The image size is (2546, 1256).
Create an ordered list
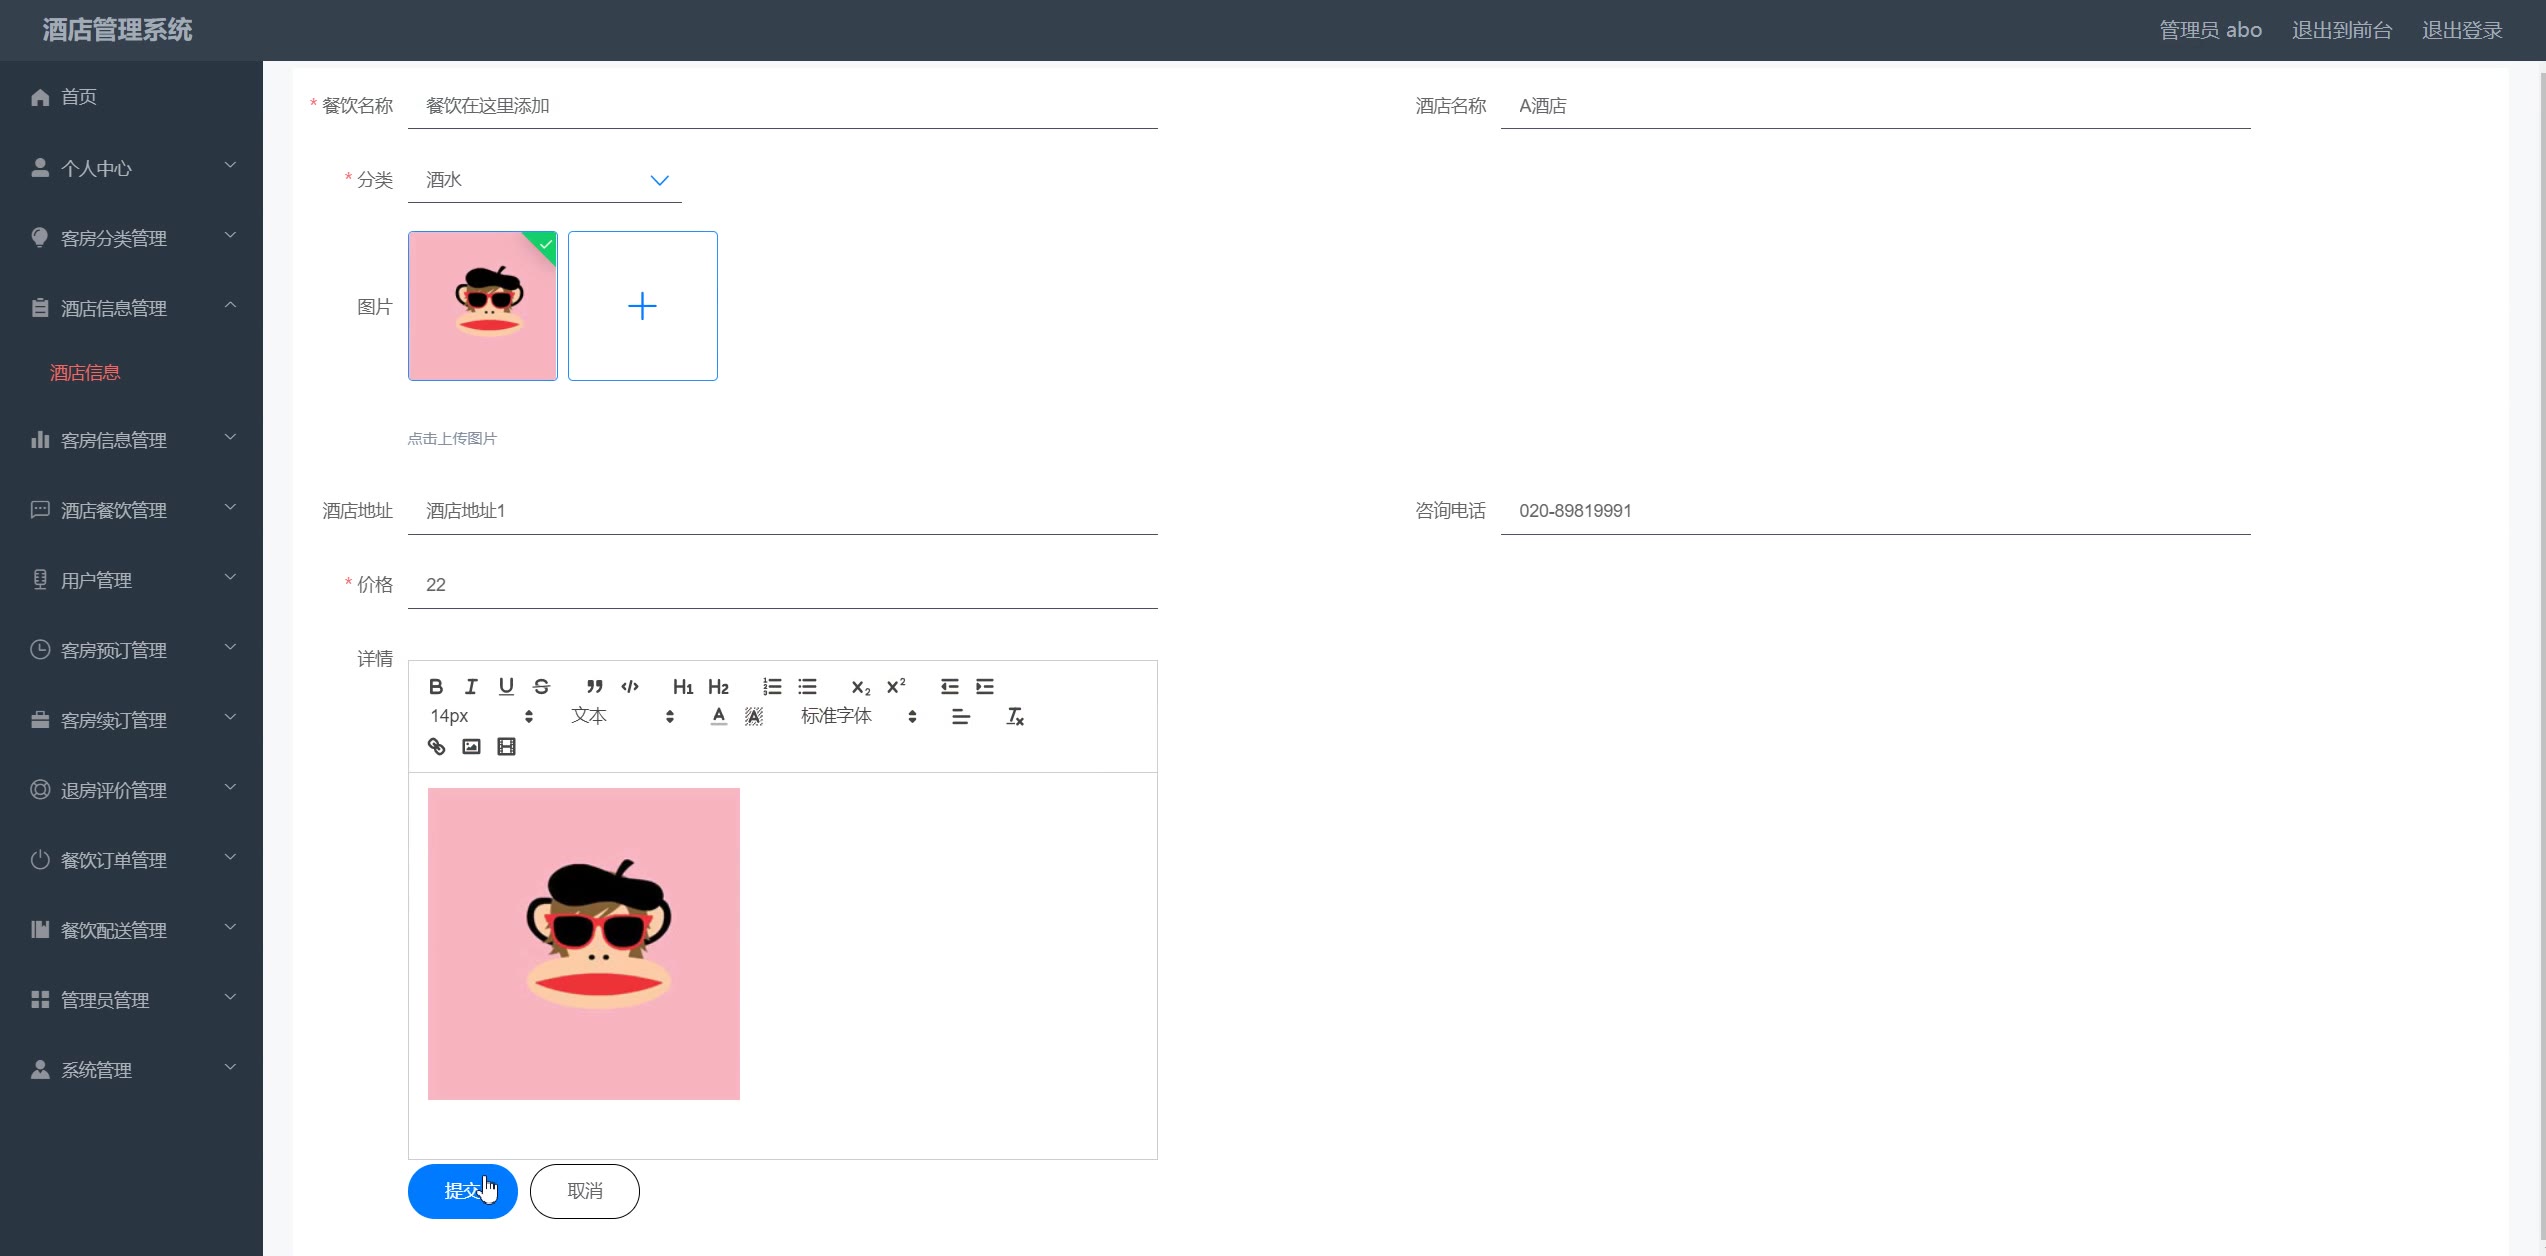pos(772,686)
